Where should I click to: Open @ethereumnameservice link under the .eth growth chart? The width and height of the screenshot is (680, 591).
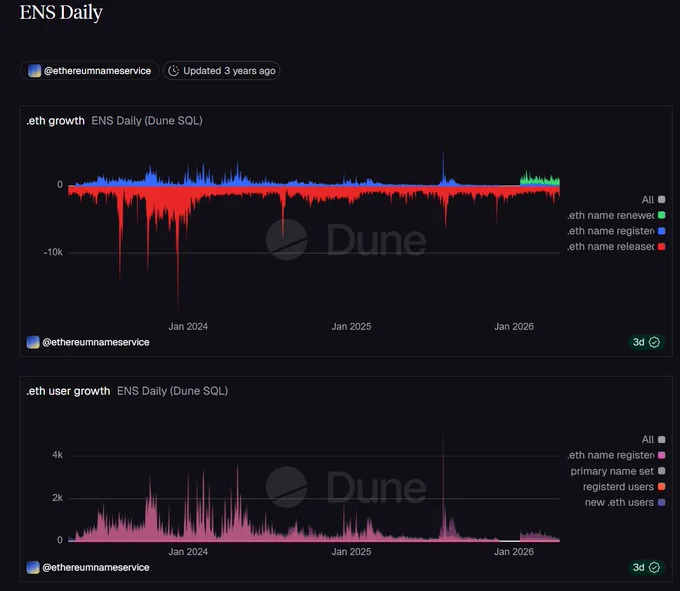pos(96,342)
